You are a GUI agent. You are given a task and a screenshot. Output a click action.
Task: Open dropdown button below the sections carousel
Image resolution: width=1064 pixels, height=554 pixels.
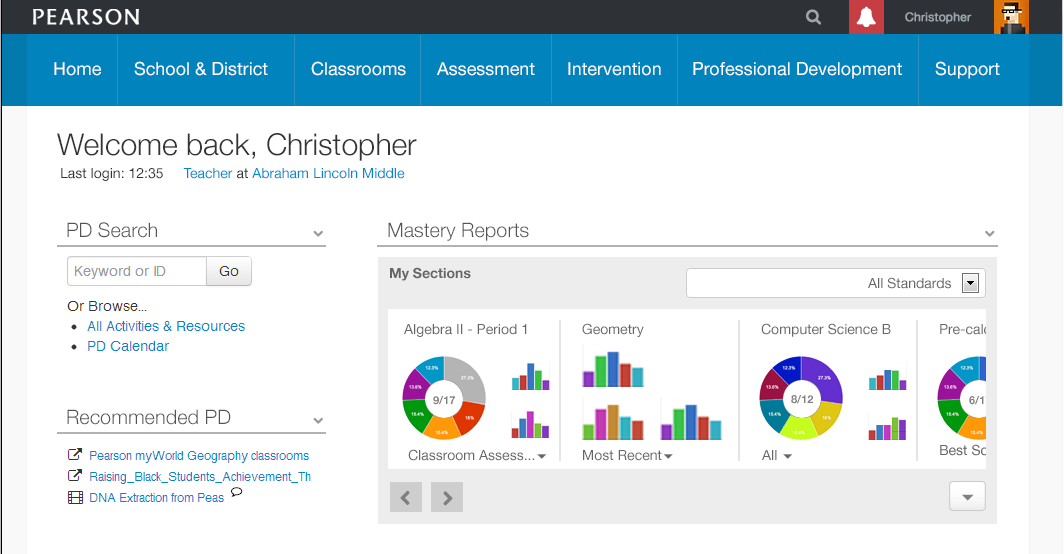967,496
